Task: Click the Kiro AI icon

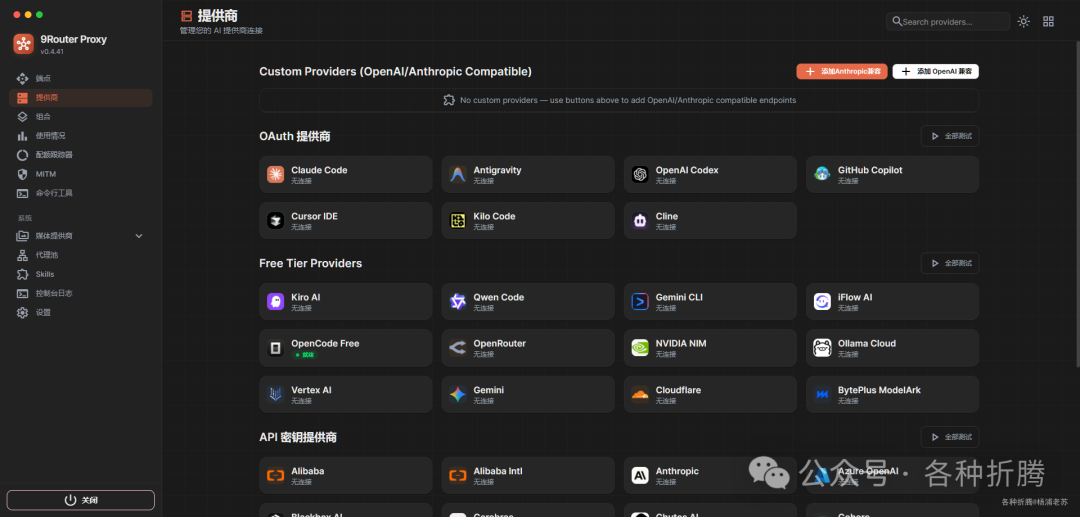Action: pos(276,302)
